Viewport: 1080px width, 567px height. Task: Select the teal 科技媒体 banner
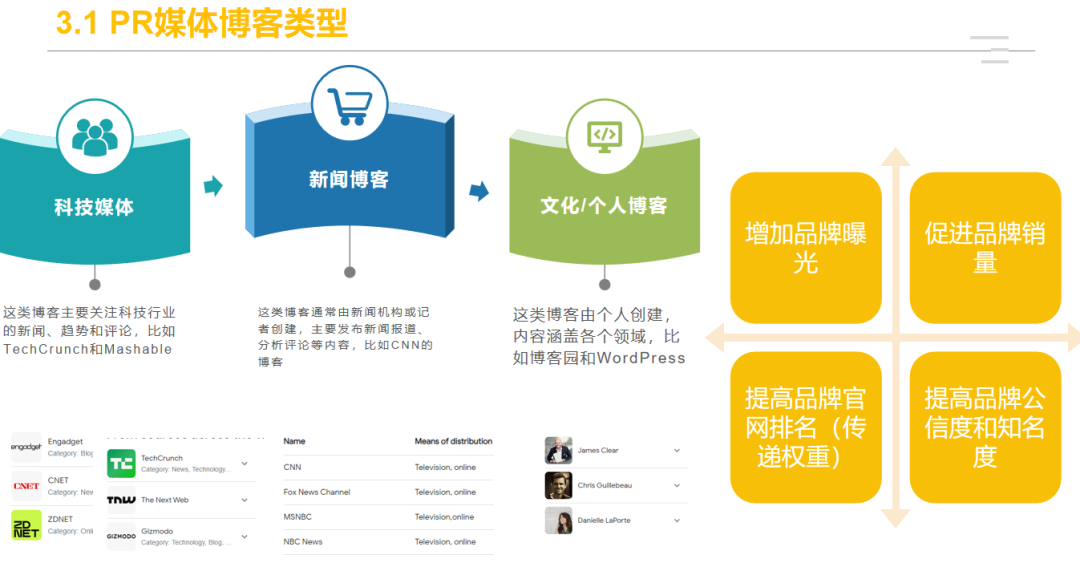point(94,196)
